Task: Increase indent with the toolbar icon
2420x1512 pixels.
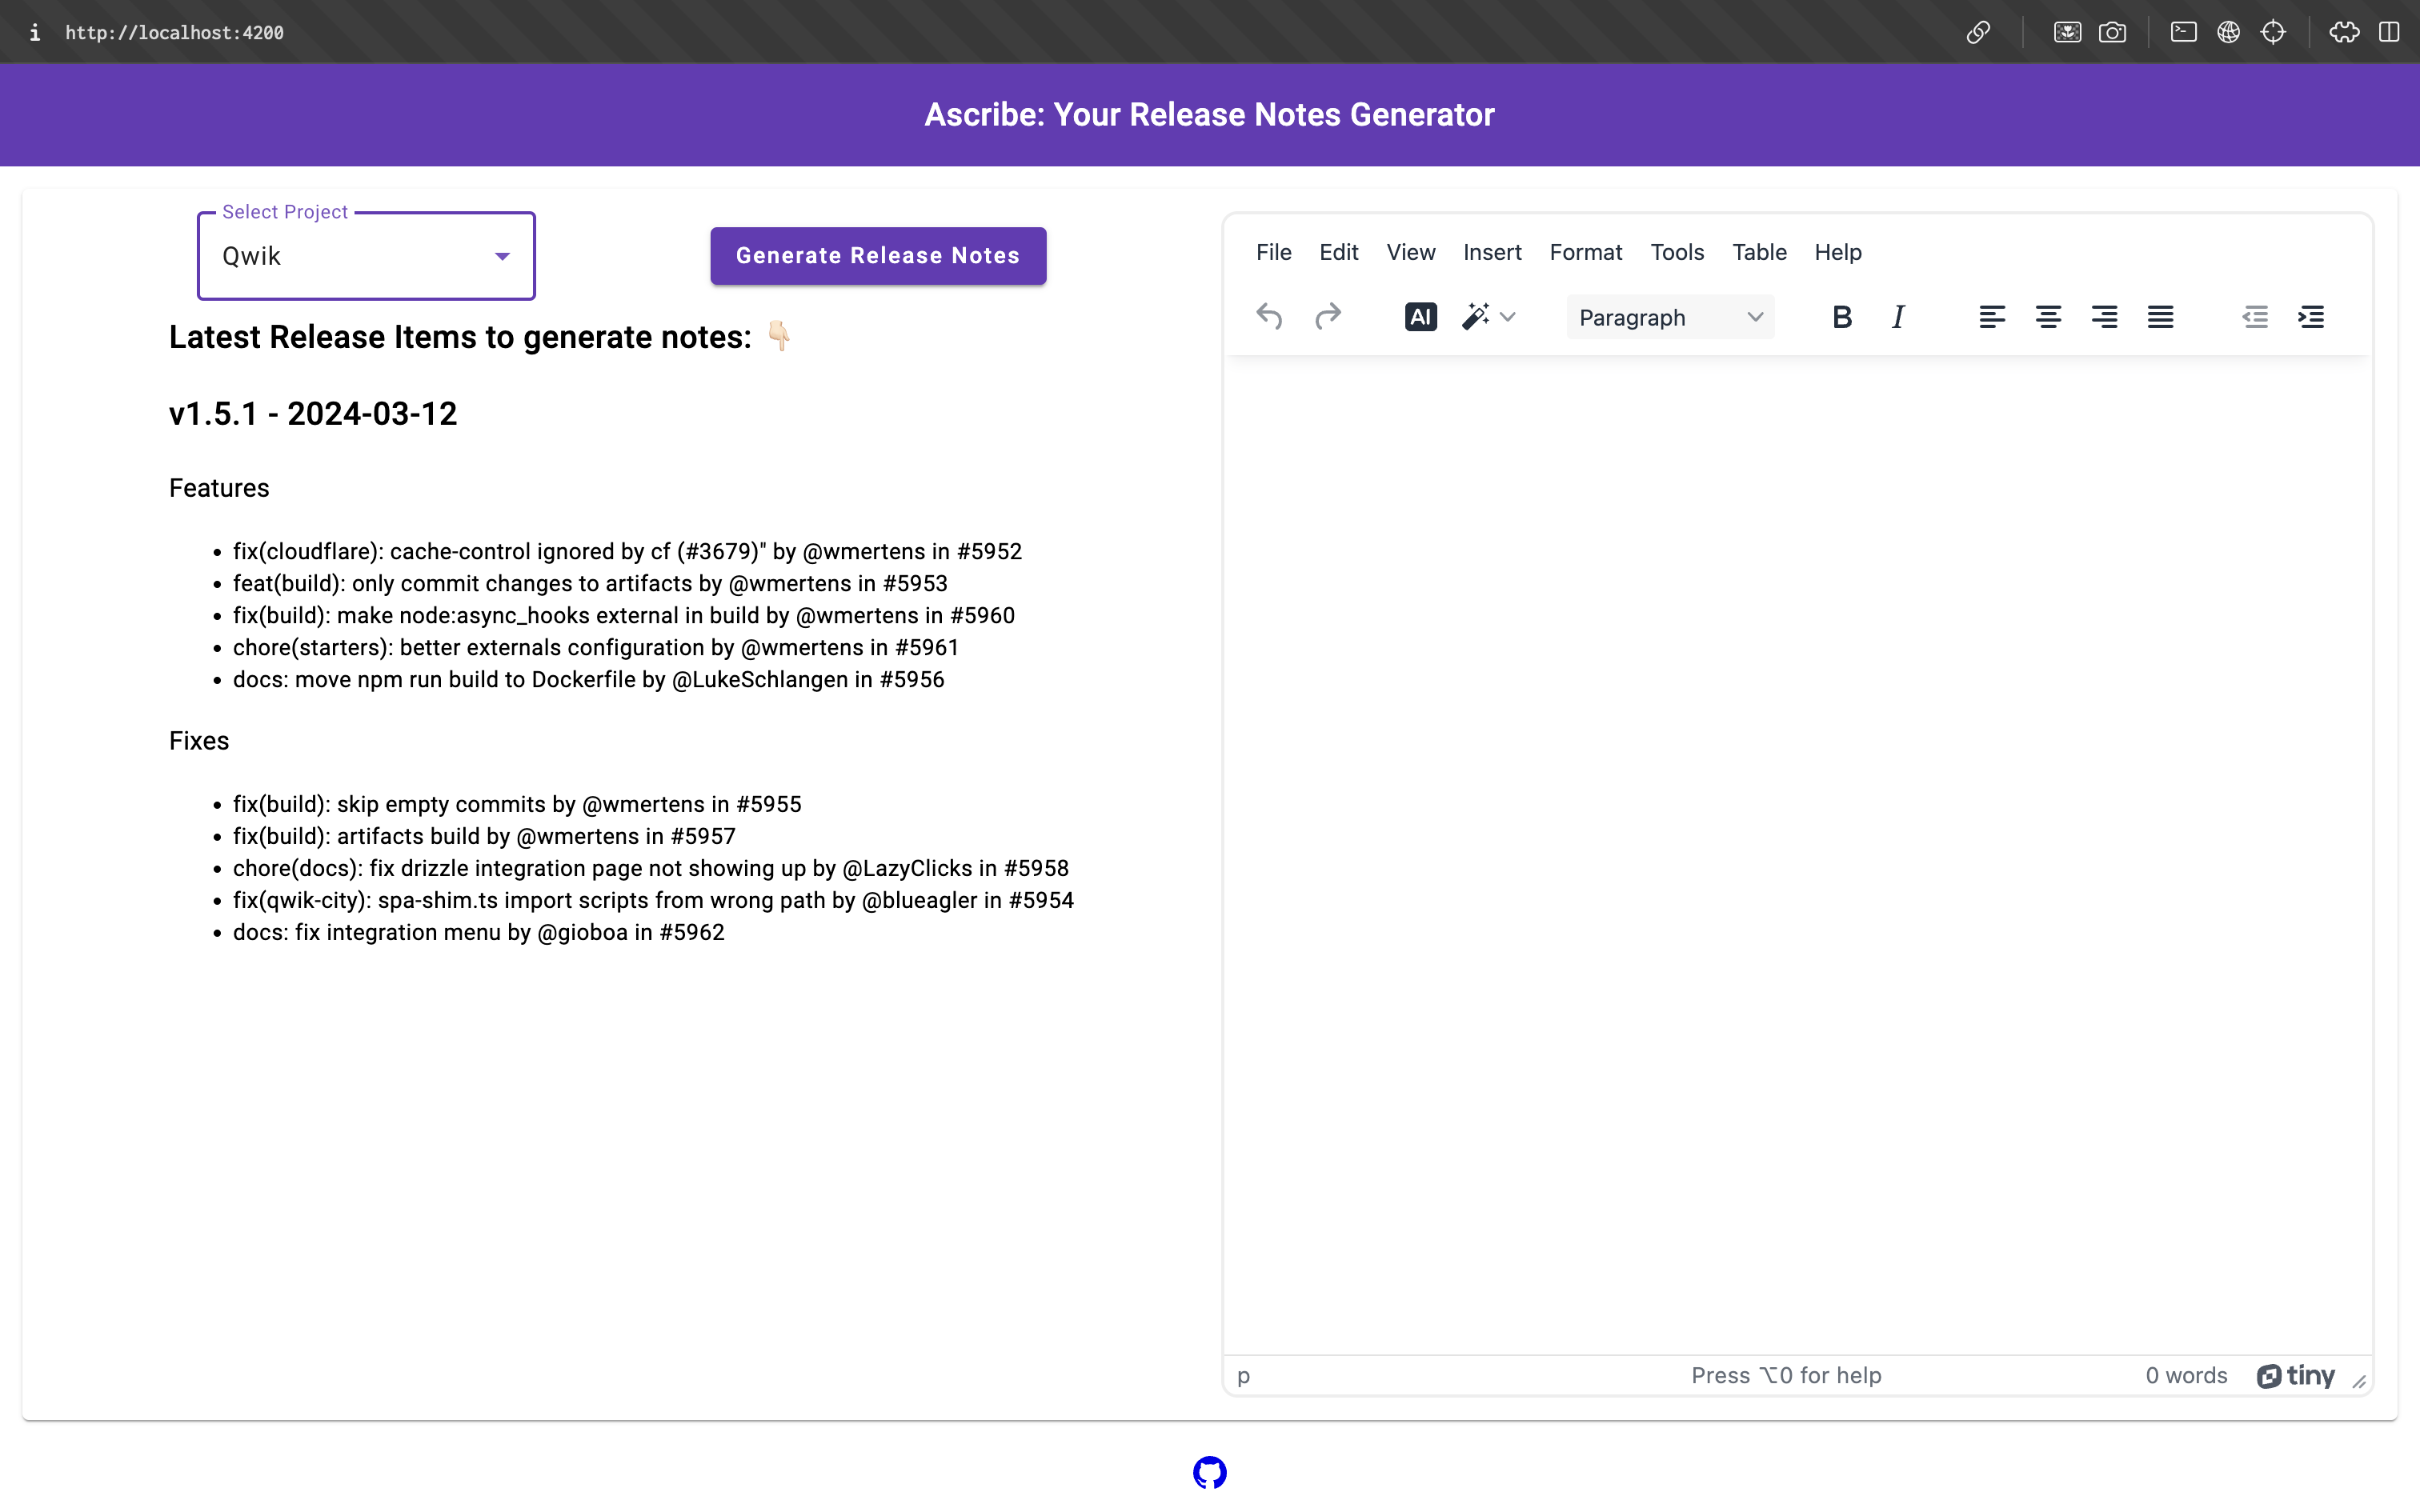Action: click(x=2311, y=317)
